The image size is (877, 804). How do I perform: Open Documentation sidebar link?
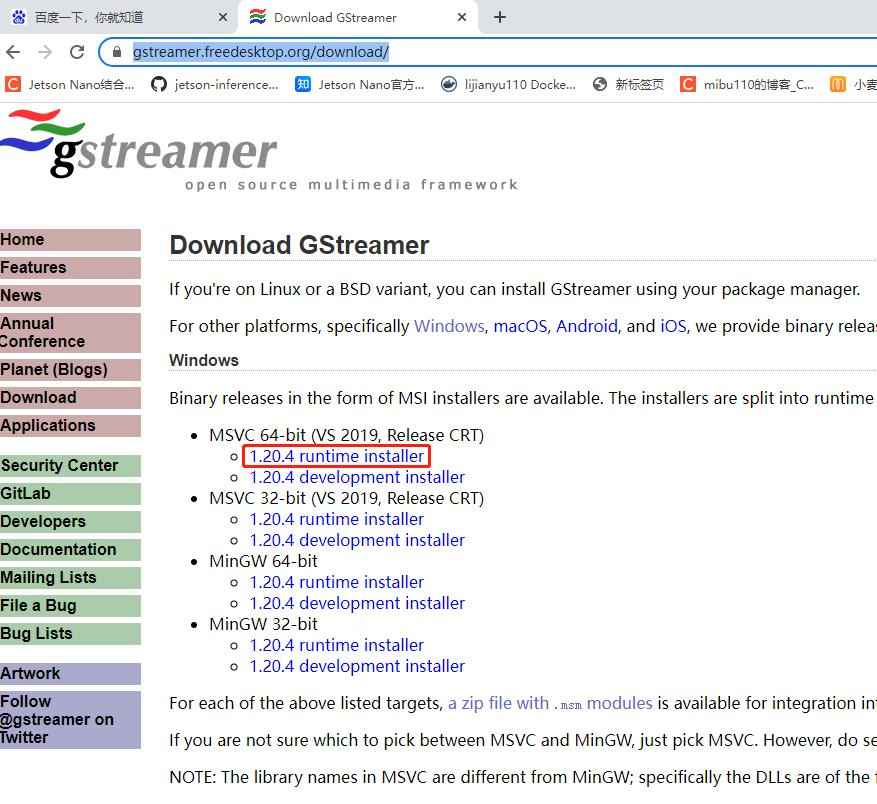coord(70,549)
